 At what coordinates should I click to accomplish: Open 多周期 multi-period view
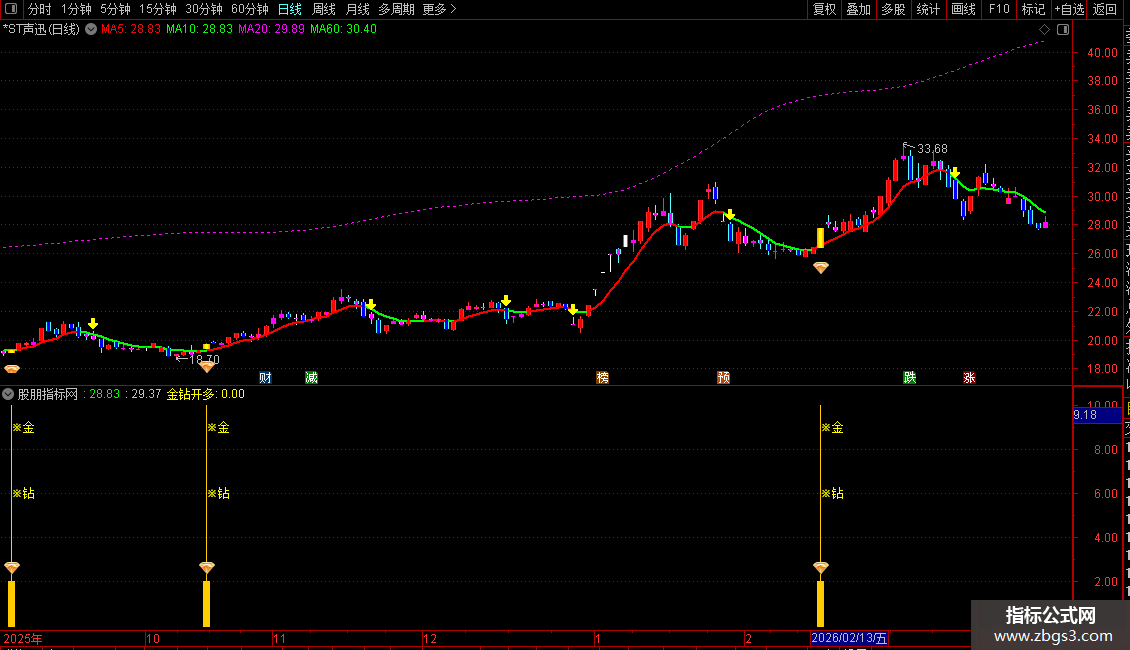(396, 9)
